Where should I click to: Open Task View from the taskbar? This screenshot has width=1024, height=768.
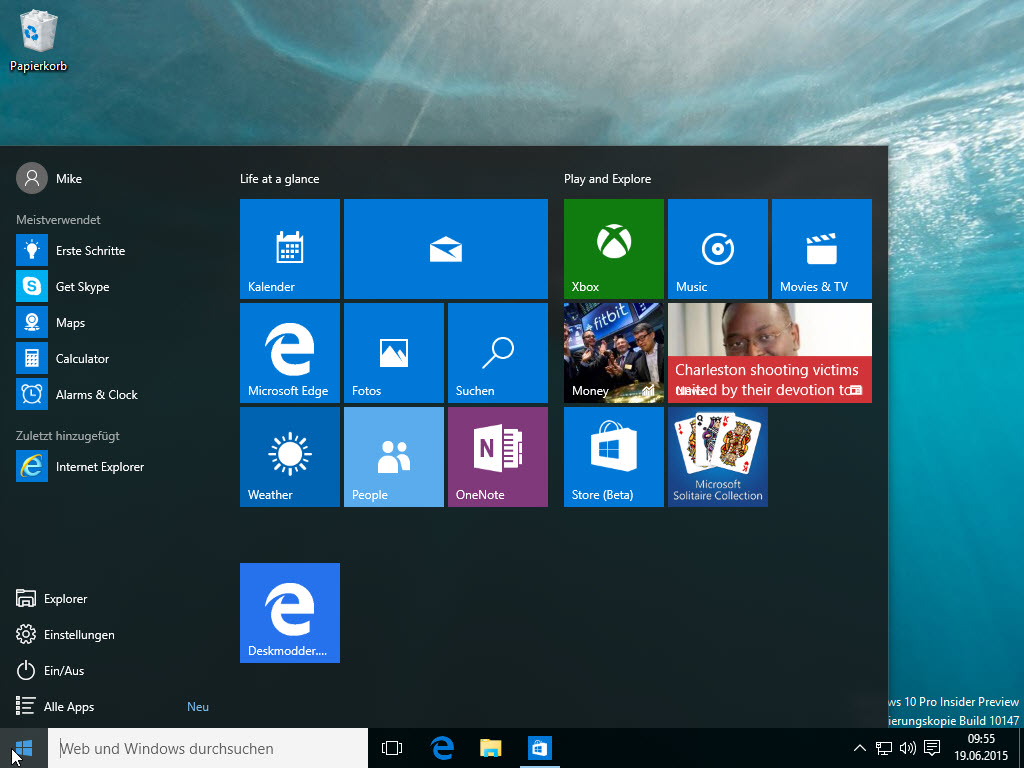pos(392,748)
